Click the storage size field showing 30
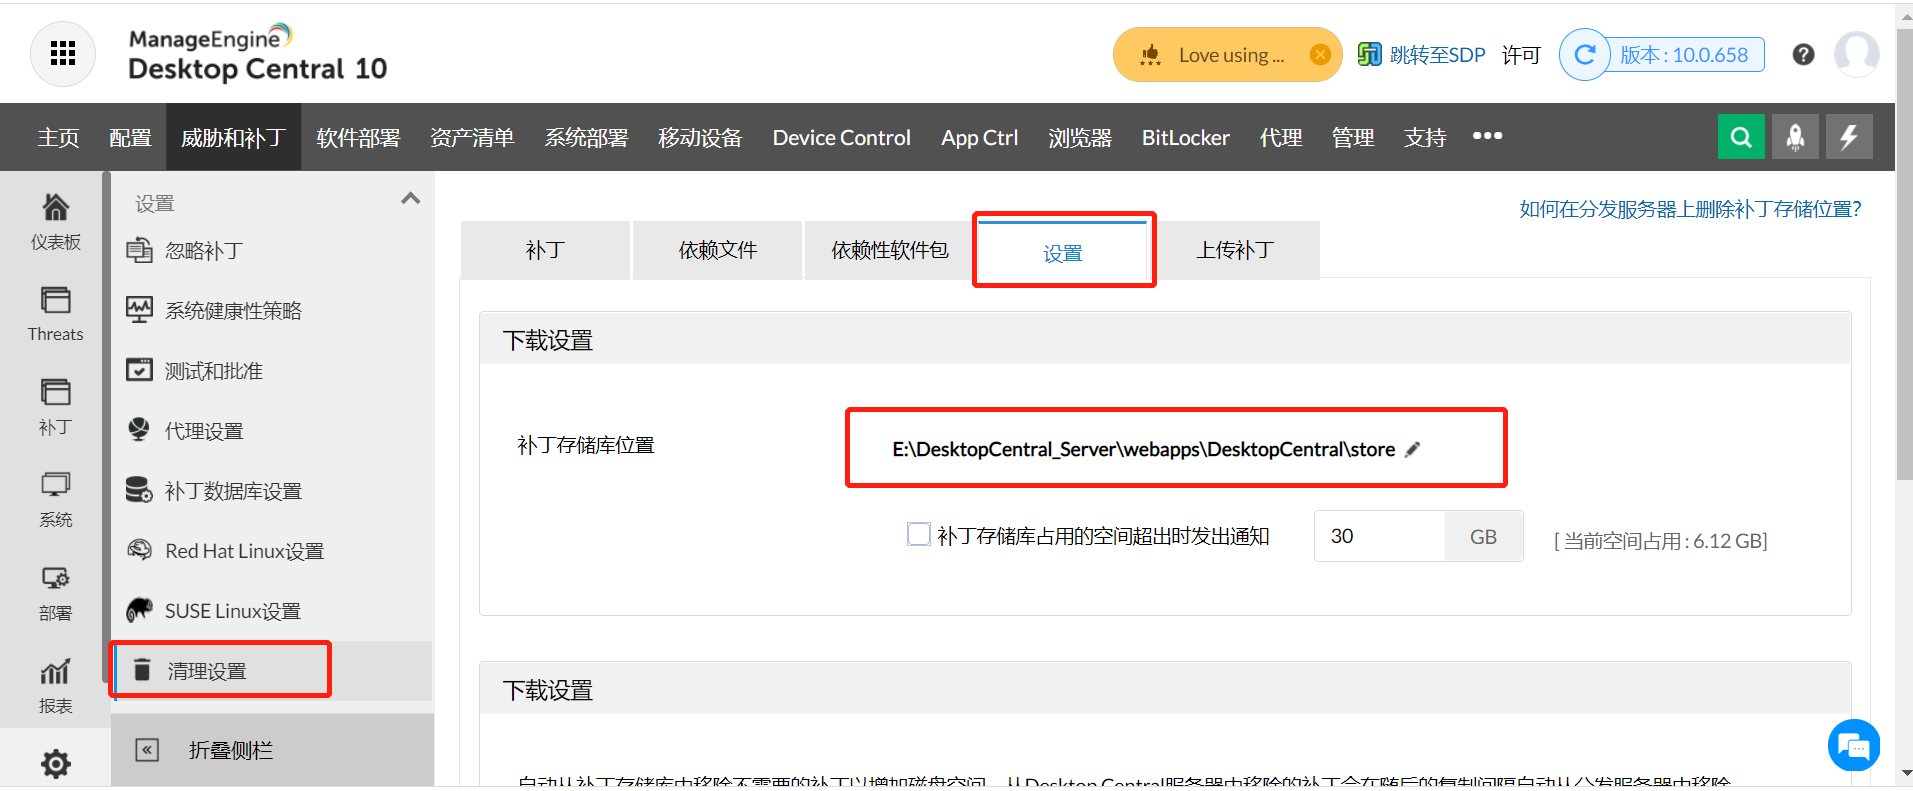The width and height of the screenshot is (1913, 791). pos(1379,536)
